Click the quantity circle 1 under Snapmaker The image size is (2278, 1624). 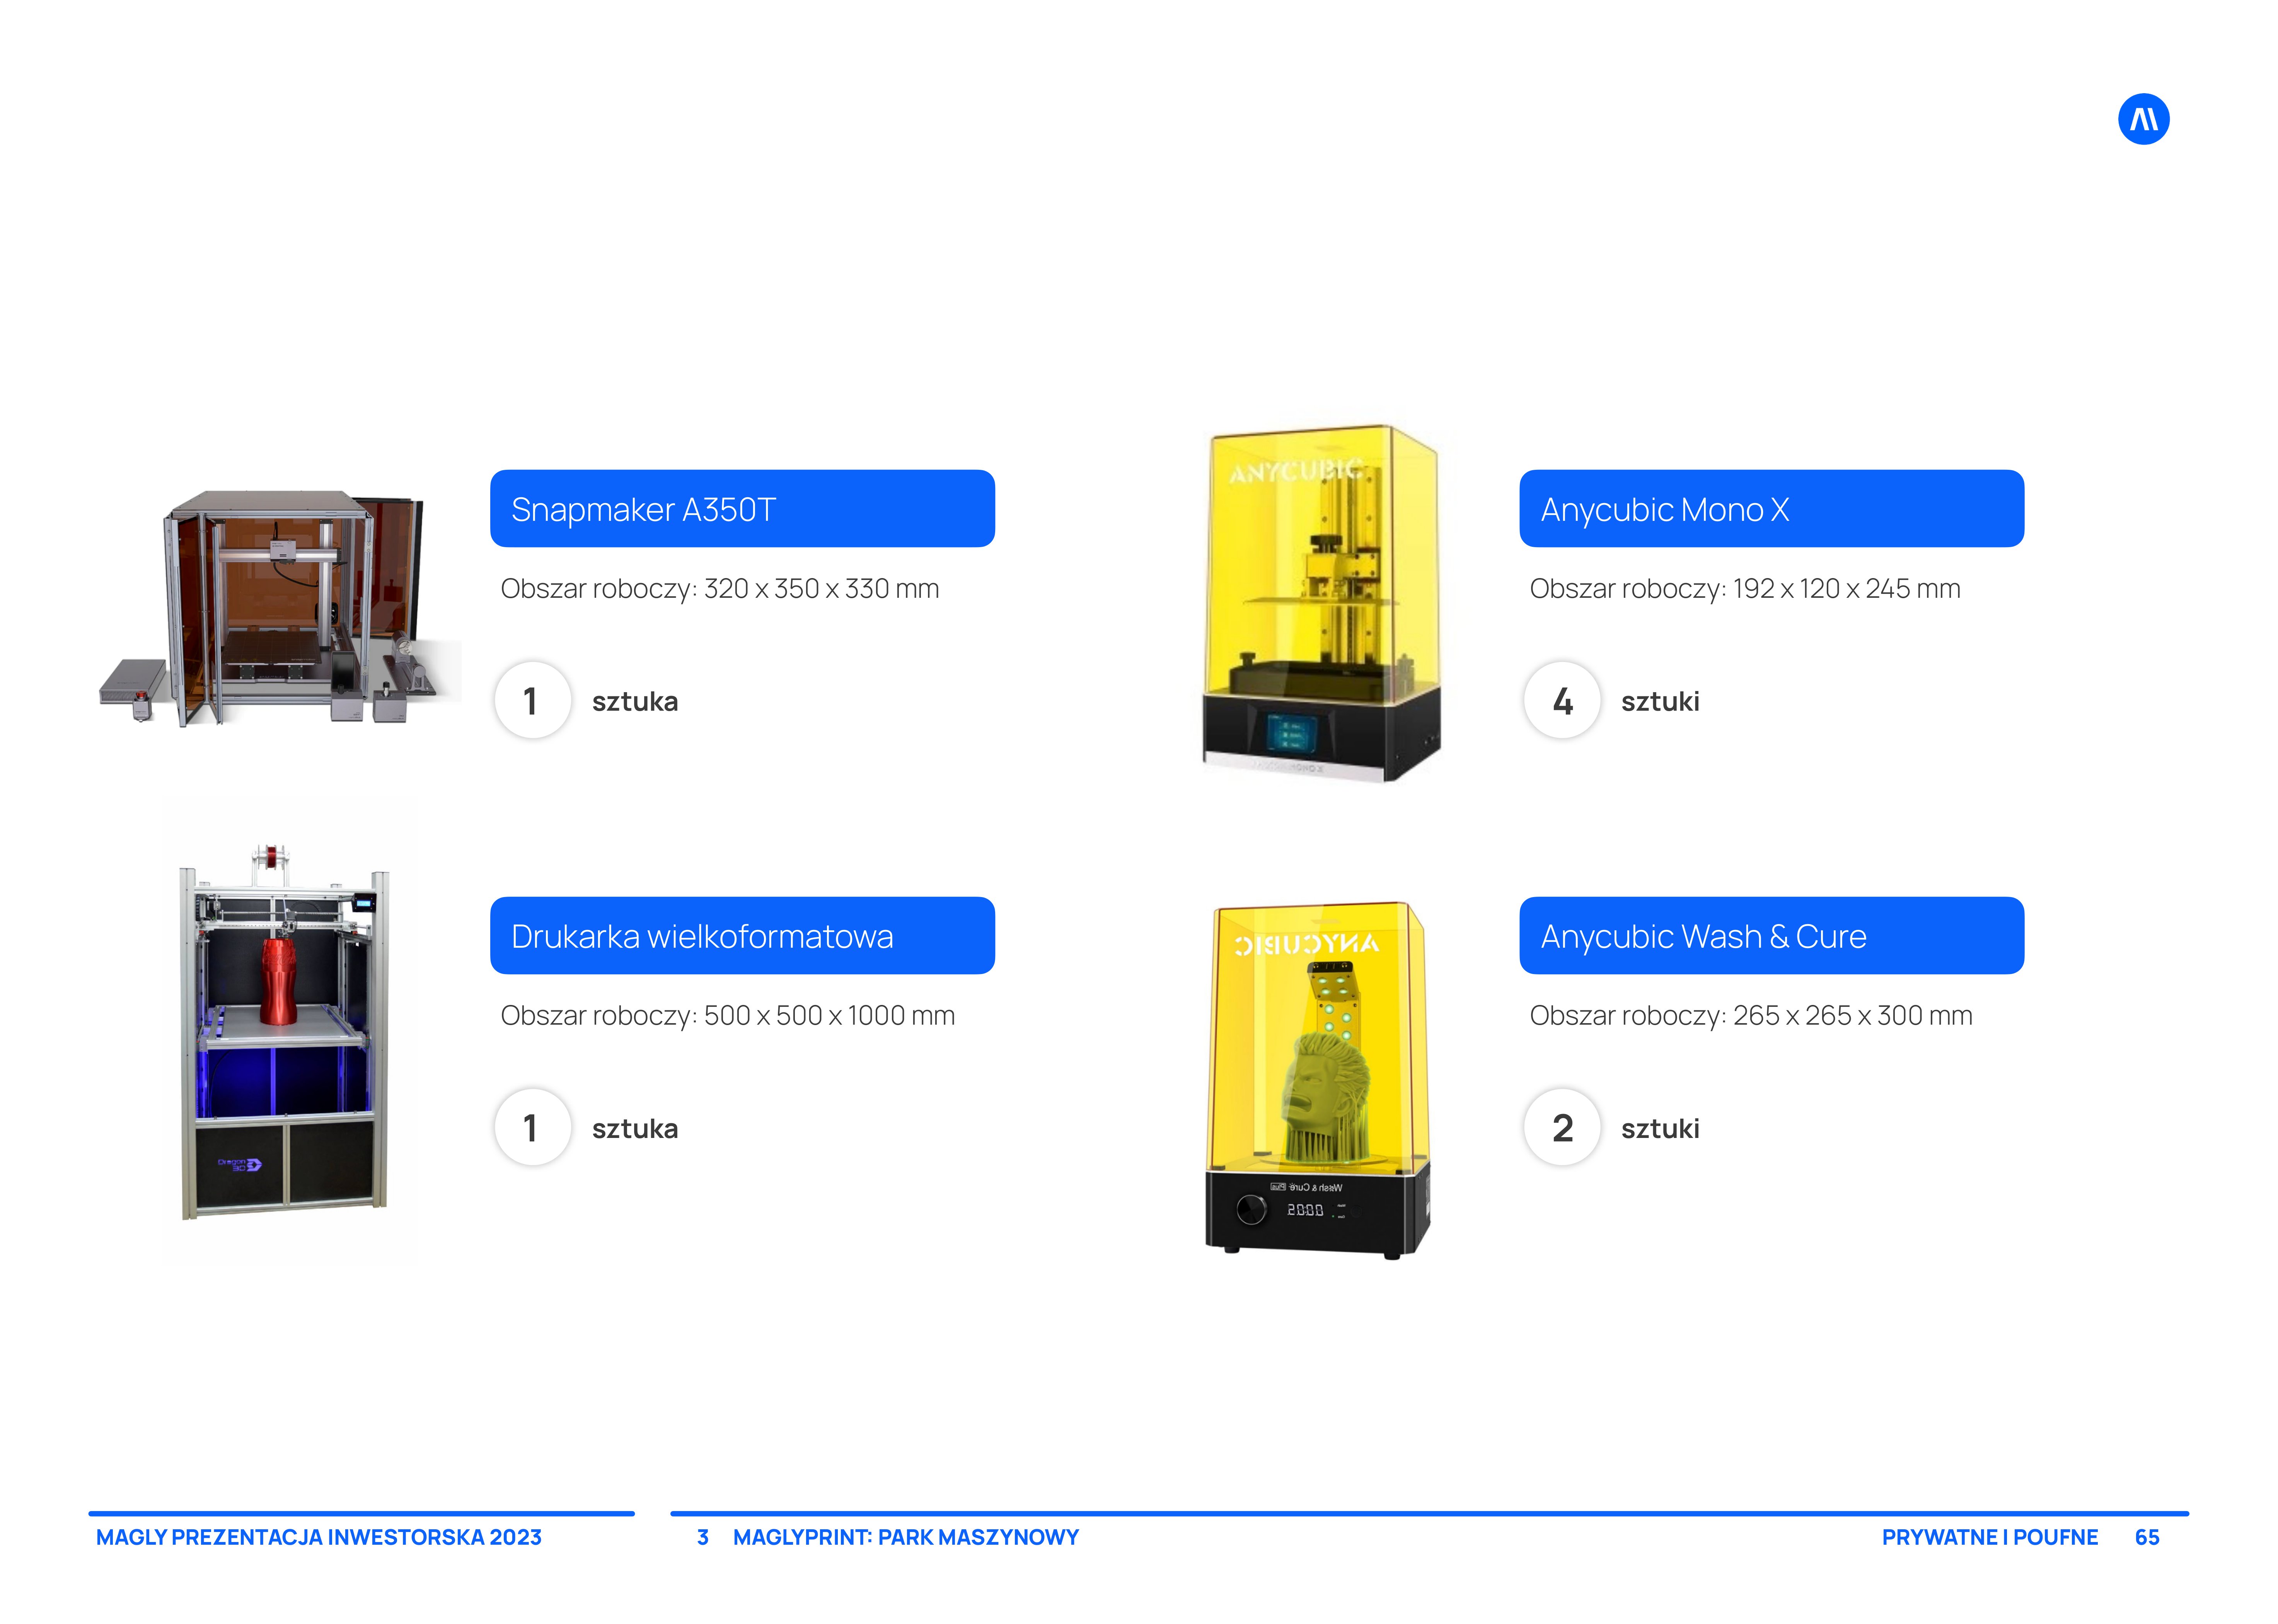click(533, 700)
